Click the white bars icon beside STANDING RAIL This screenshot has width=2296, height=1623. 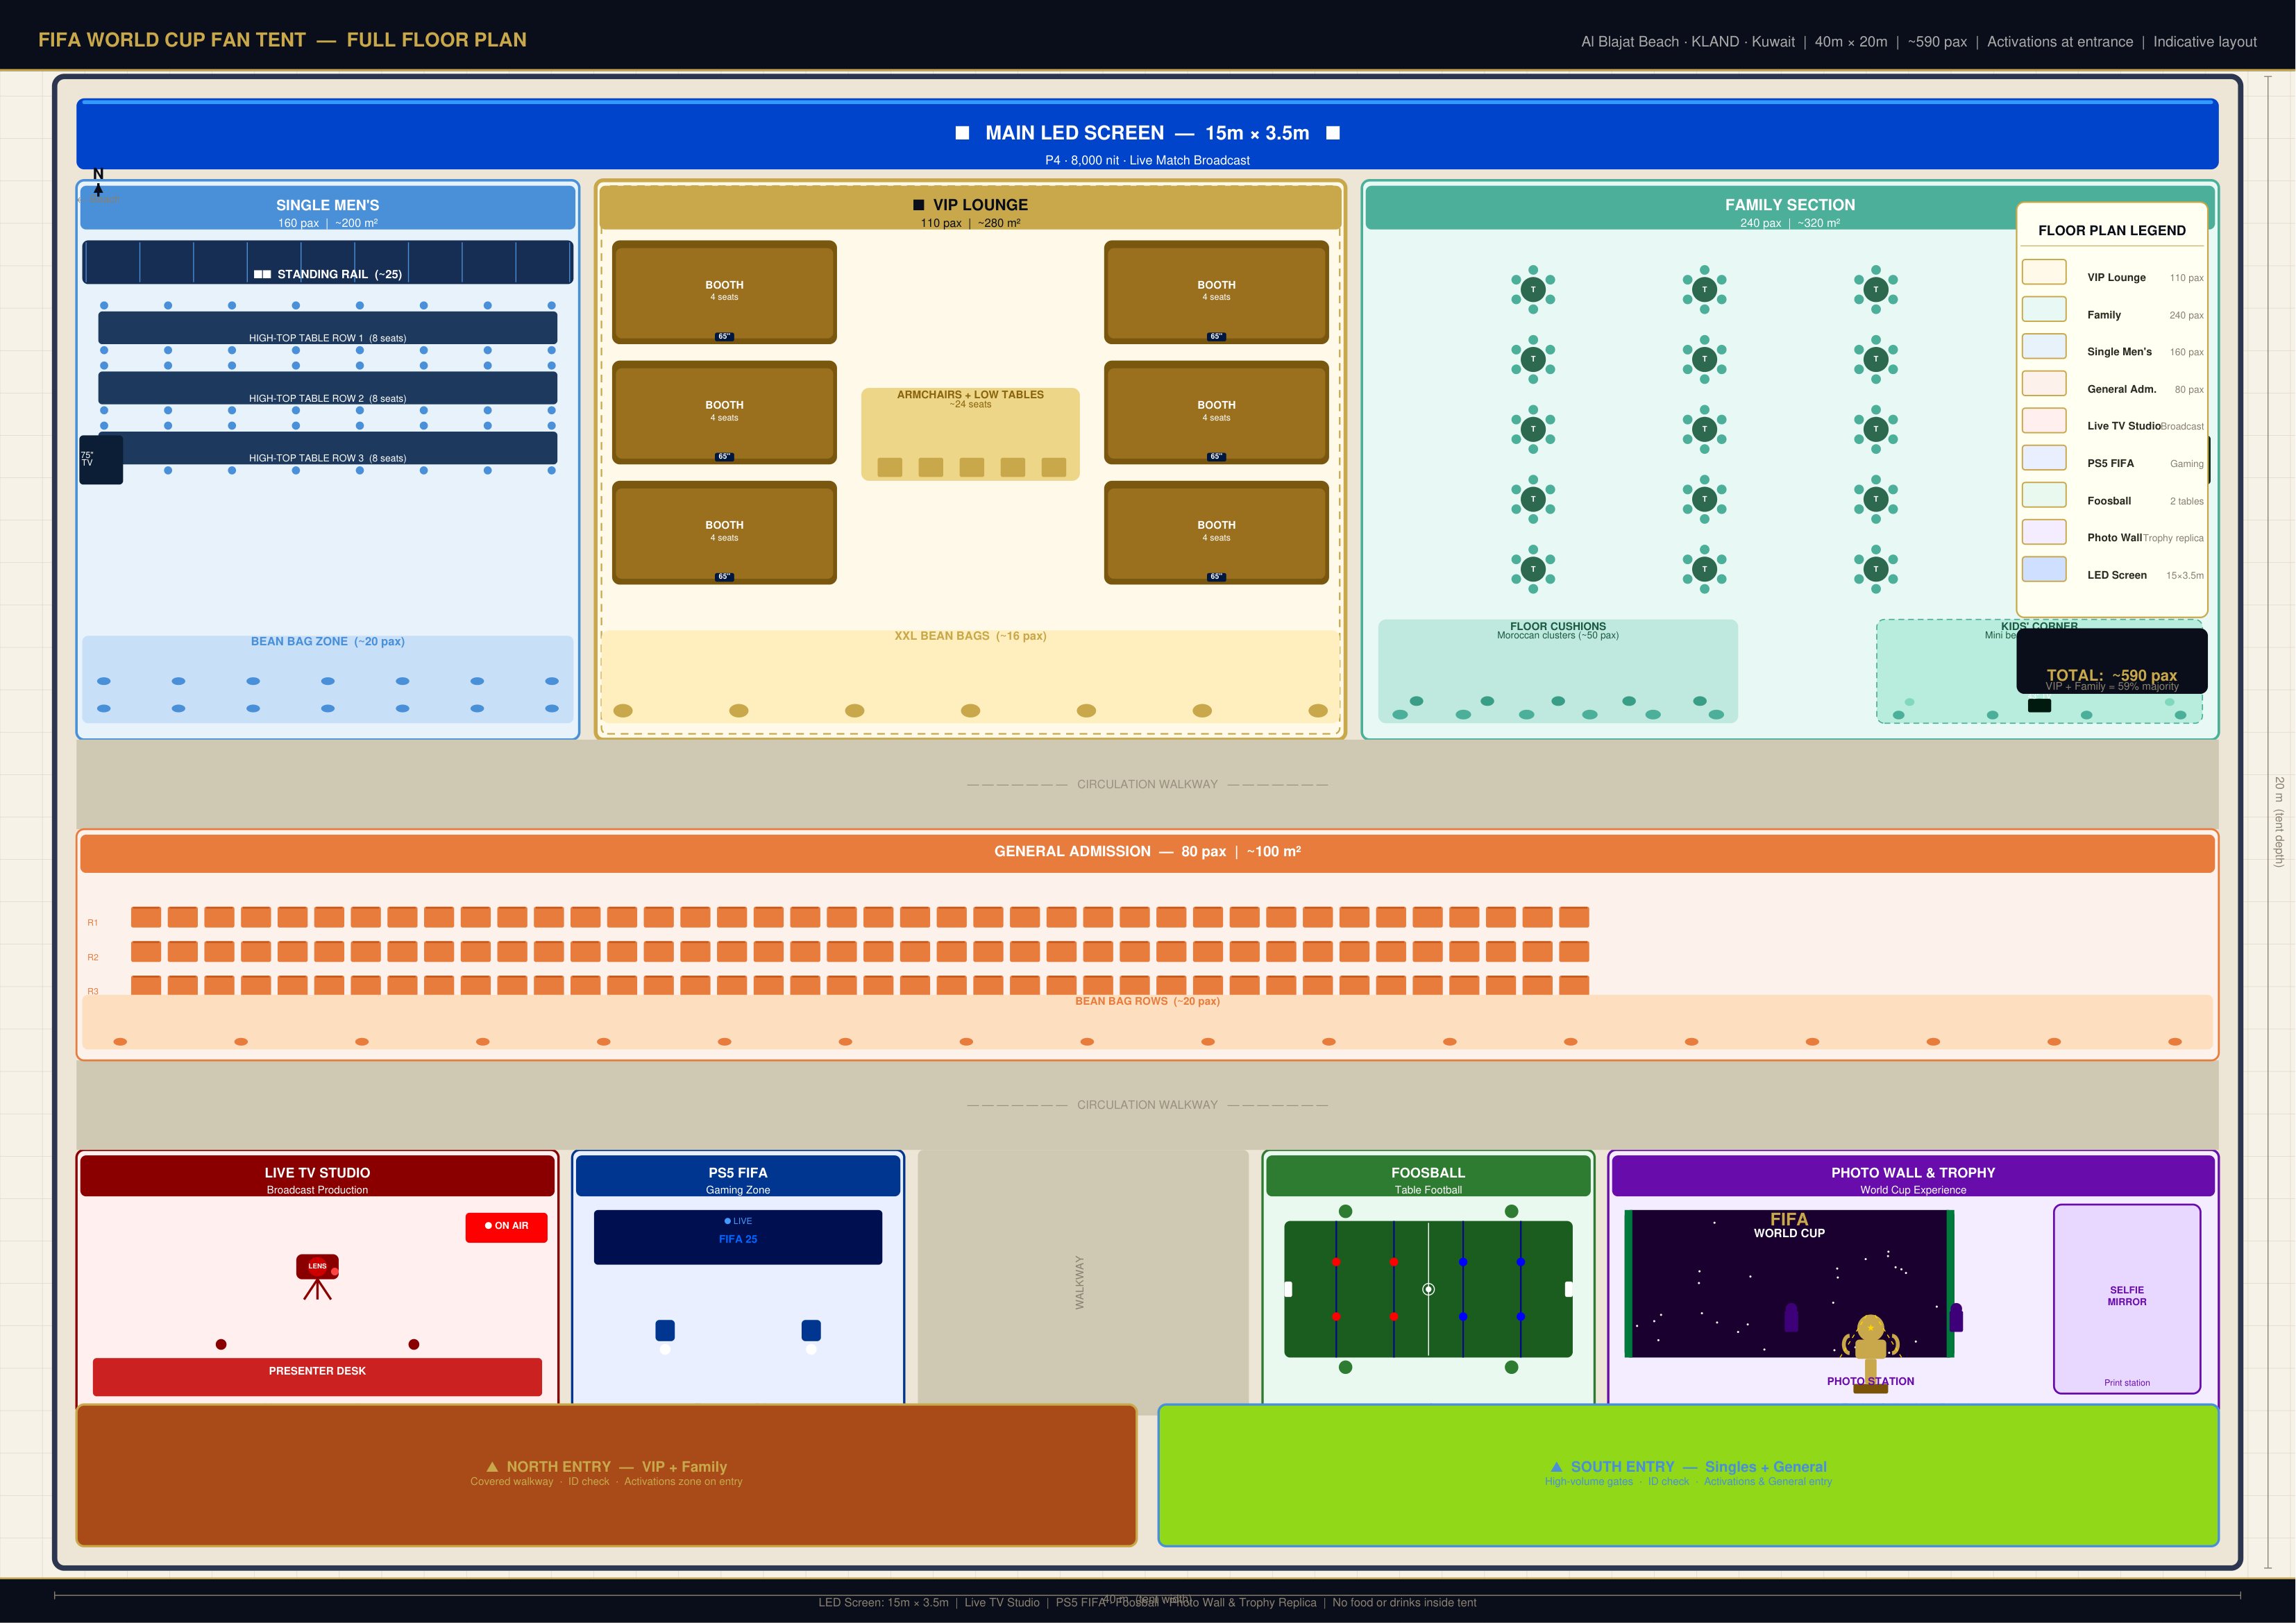tap(262, 274)
